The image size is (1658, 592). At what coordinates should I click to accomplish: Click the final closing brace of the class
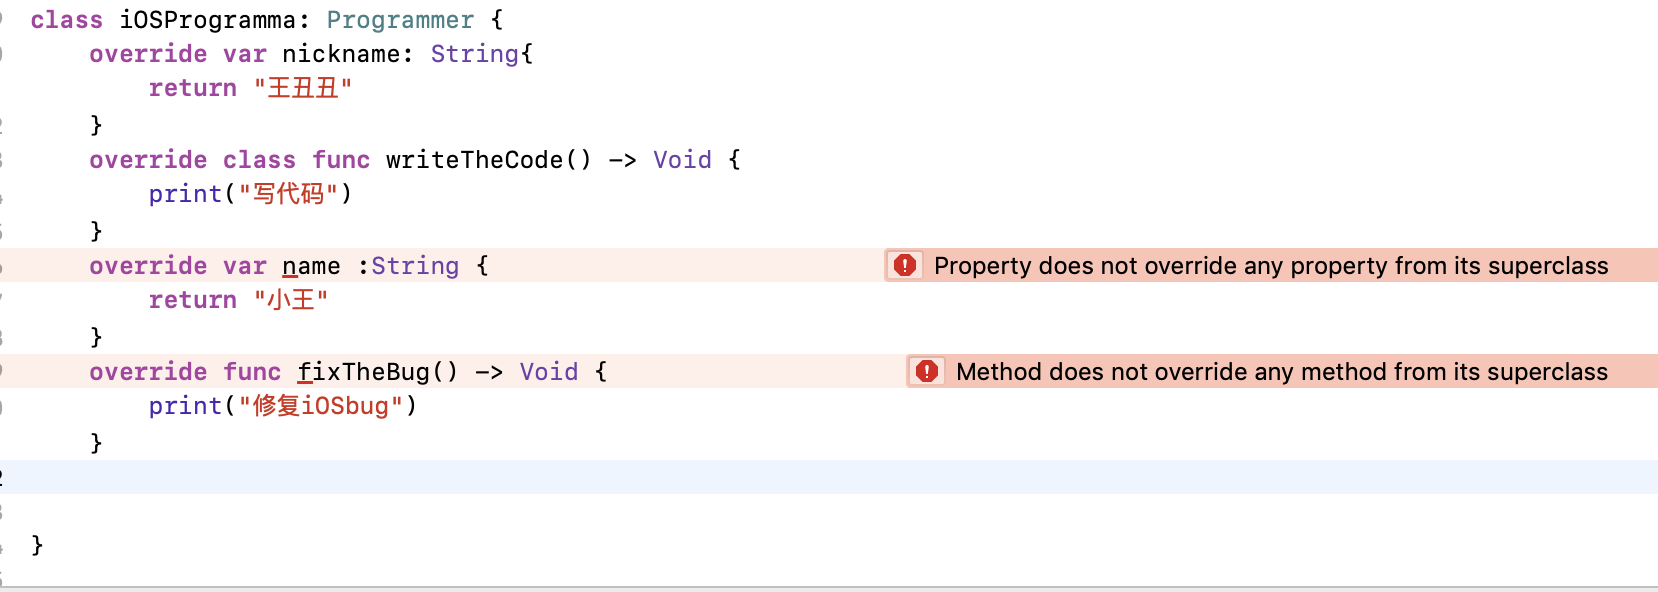pos(37,545)
